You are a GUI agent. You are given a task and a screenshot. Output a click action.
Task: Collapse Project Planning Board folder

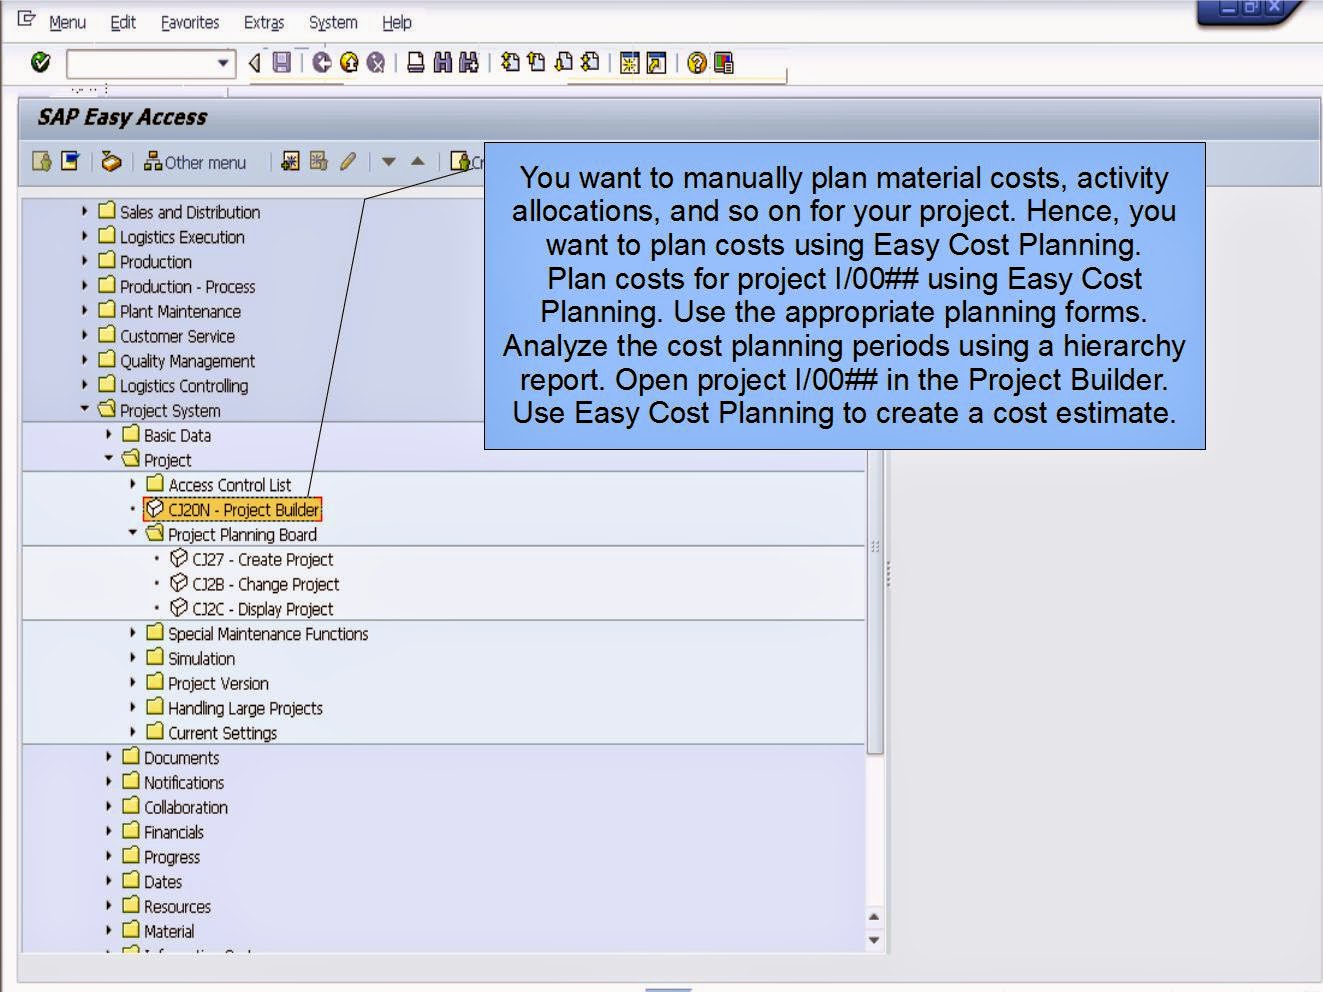coord(132,533)
